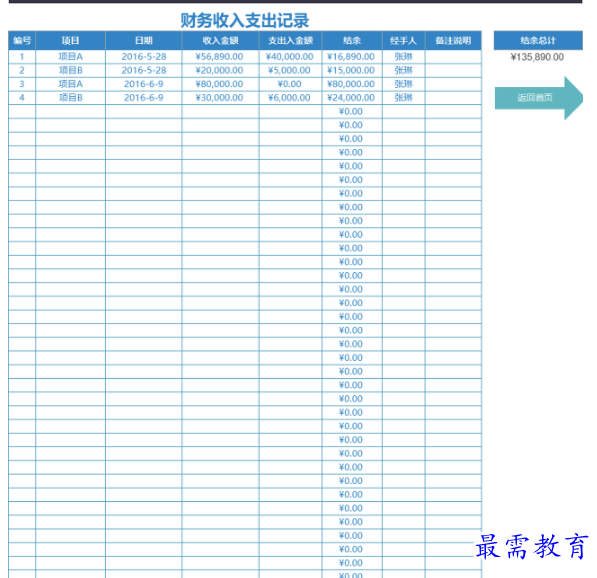Click the title 财务收入支出记录
The height and width of the screenshot is (578, 597).
(245, 20)
